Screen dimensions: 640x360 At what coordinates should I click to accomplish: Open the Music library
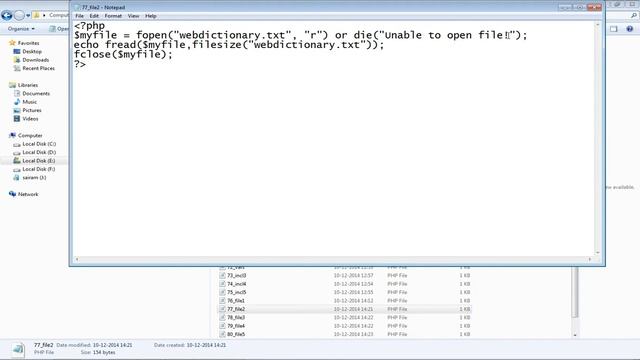[x=29, y=102]
